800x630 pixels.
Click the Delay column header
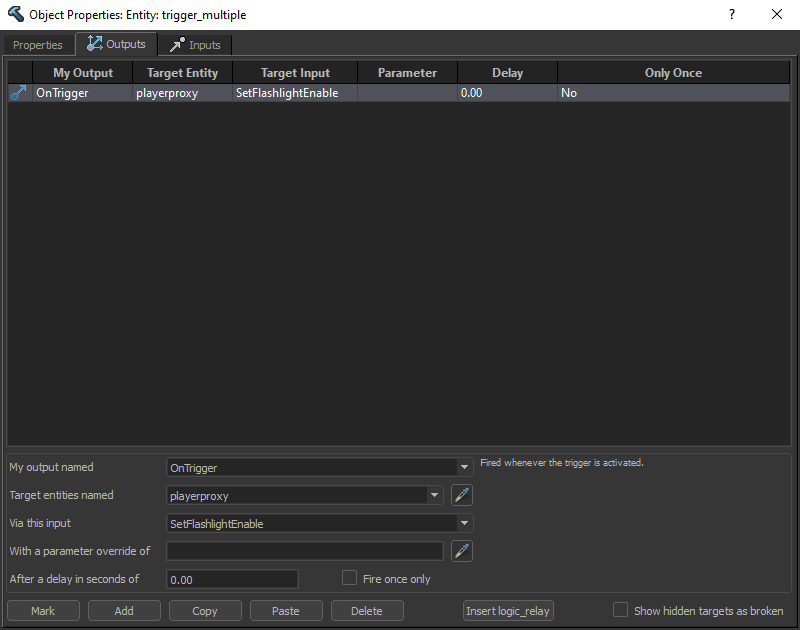click(x=508, y=72)
